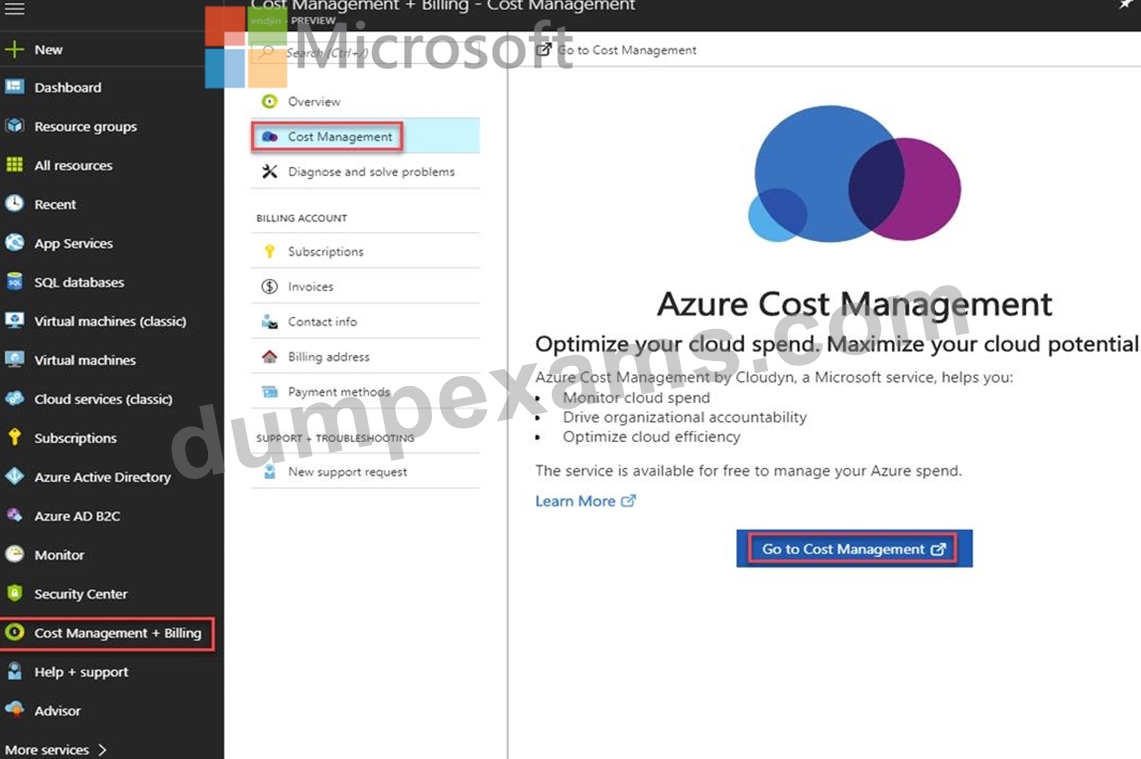The image size is (1141, 759).
Task: Click the billing Subscriptions key icon
Action: pos(269,251)
